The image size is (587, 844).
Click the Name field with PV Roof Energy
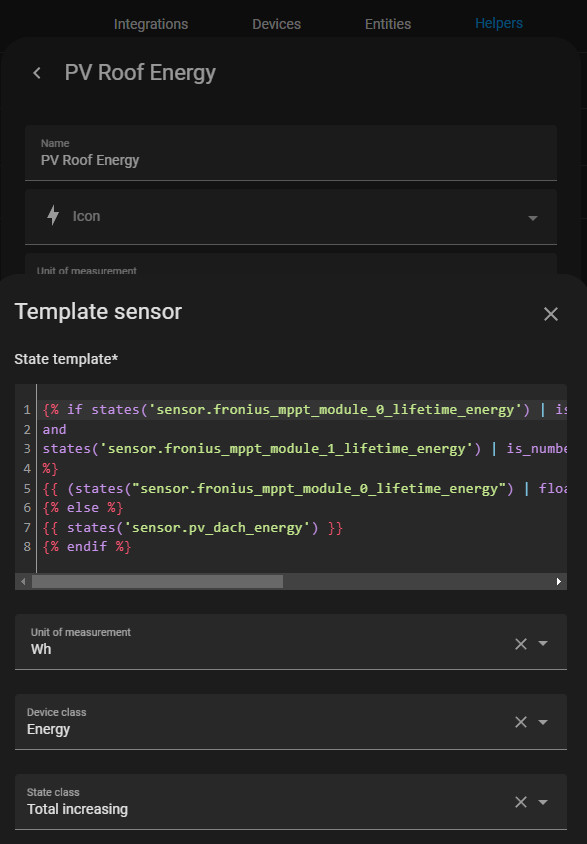pos(291,153)
